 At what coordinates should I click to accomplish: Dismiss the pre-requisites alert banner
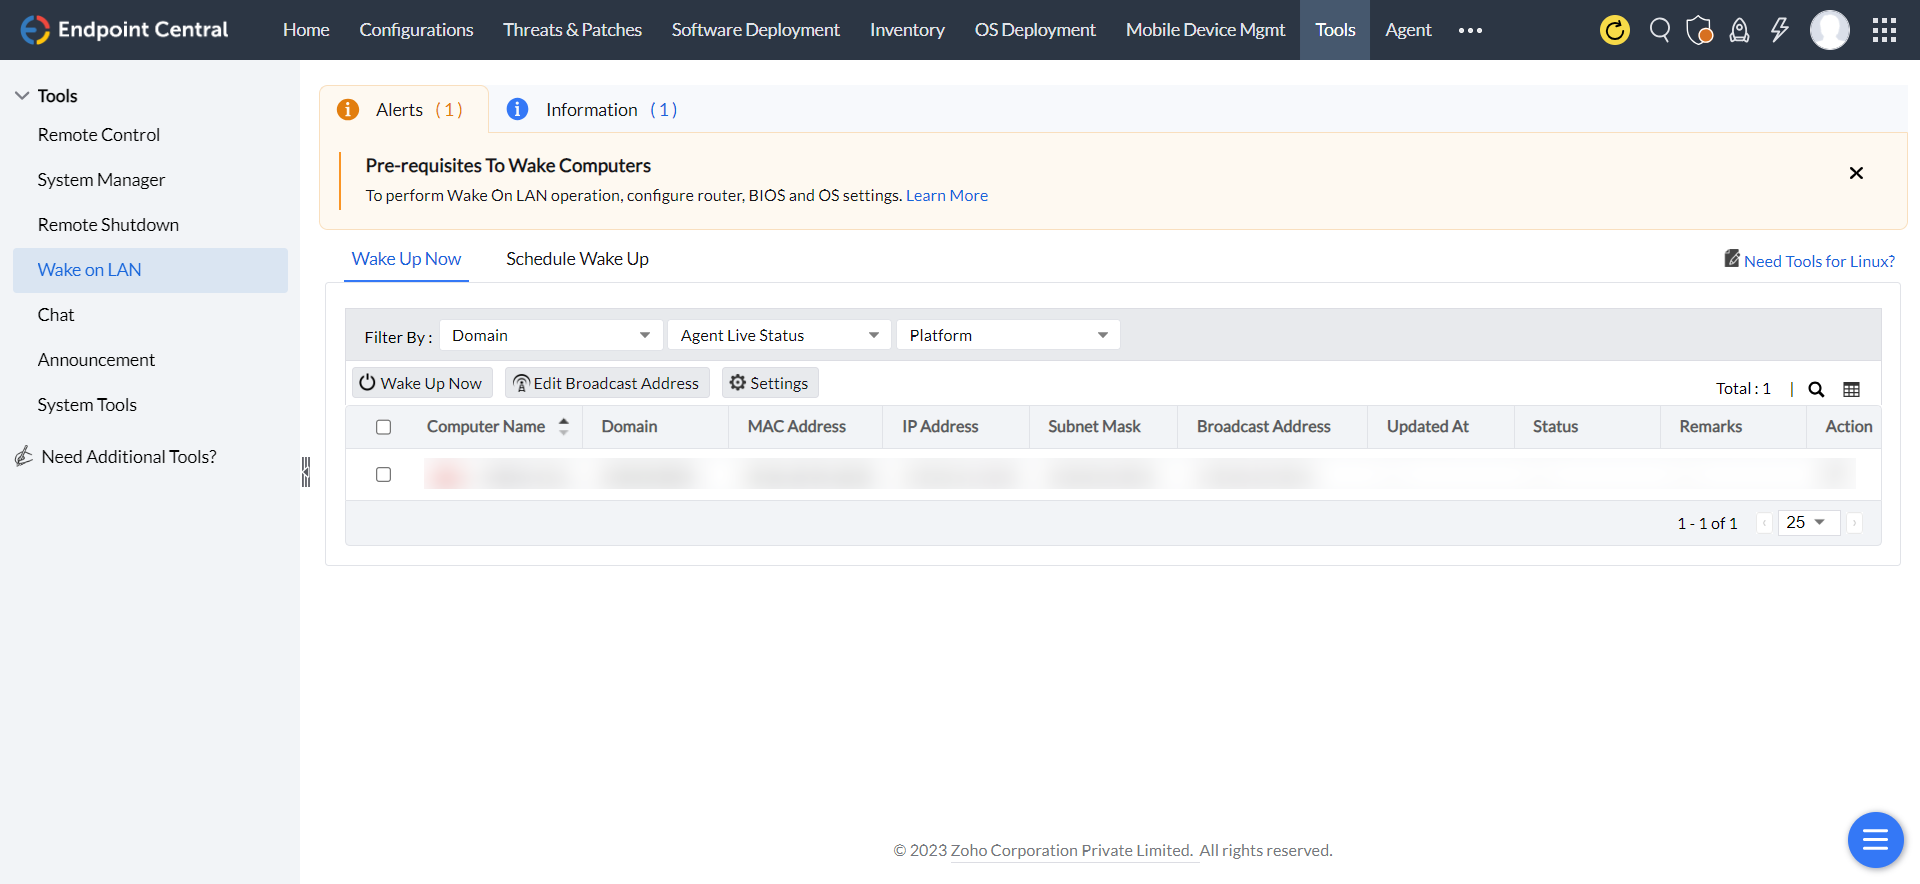1856,173
